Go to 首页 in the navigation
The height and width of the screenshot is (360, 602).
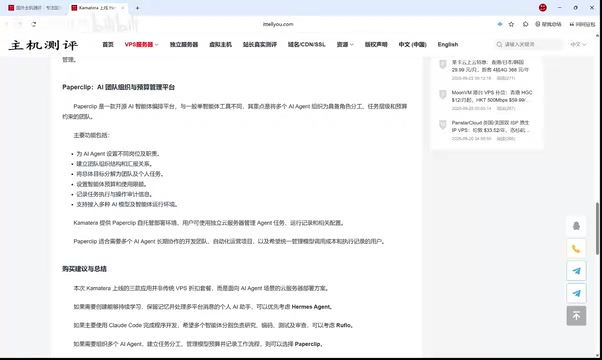click(x=108, y=45)
